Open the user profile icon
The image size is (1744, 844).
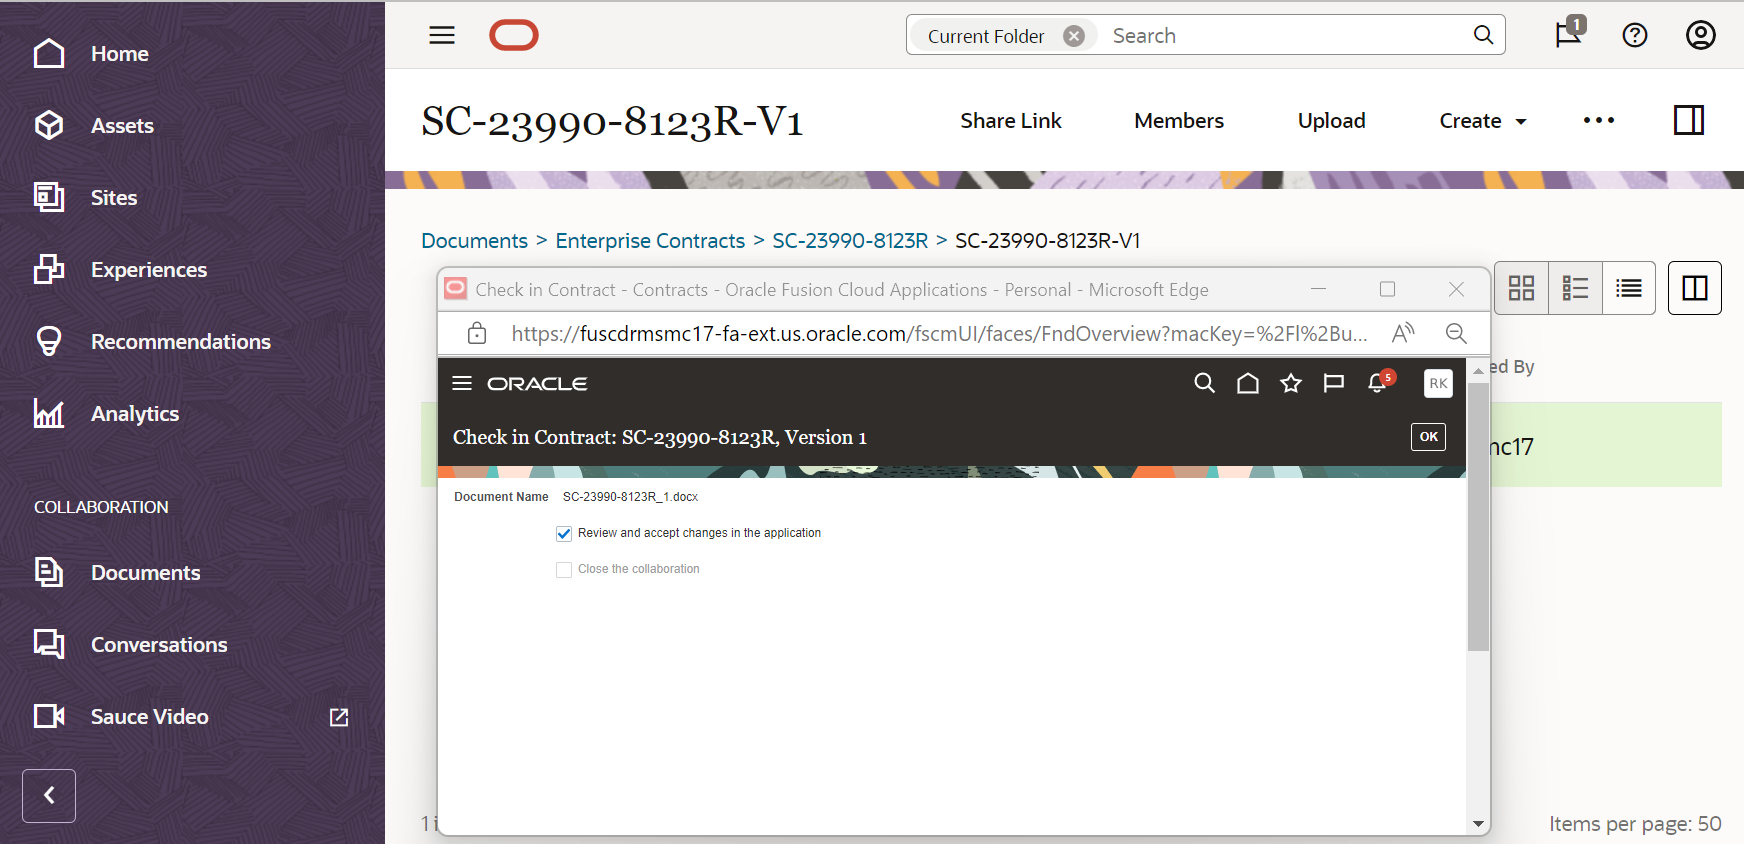pyautogui.click(x=1701, y=35)
